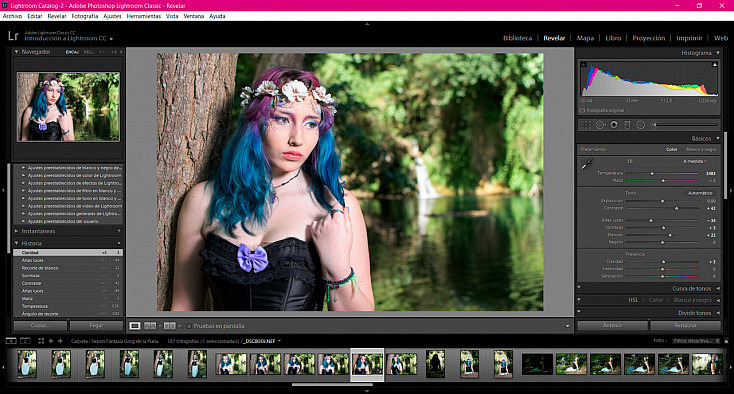Image resolution: width=734 pixels, height=394 pixels.
Task: Collapse the Historia panel
Action: coord(16,243)
